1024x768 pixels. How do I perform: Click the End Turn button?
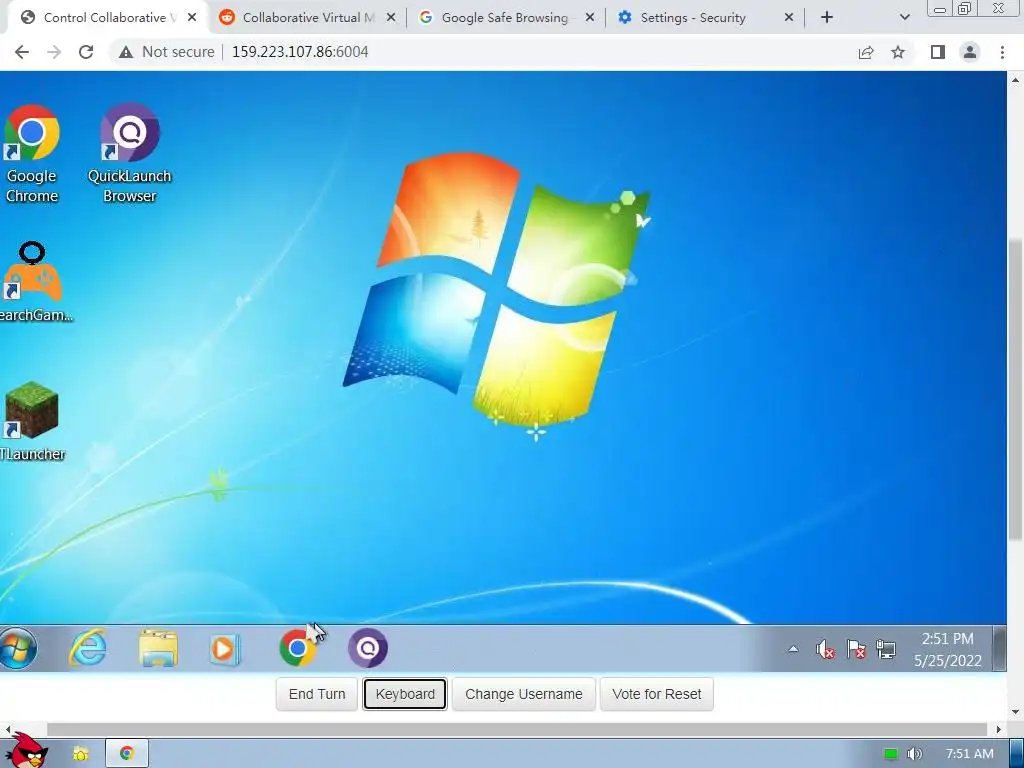[x=317, y=694]
